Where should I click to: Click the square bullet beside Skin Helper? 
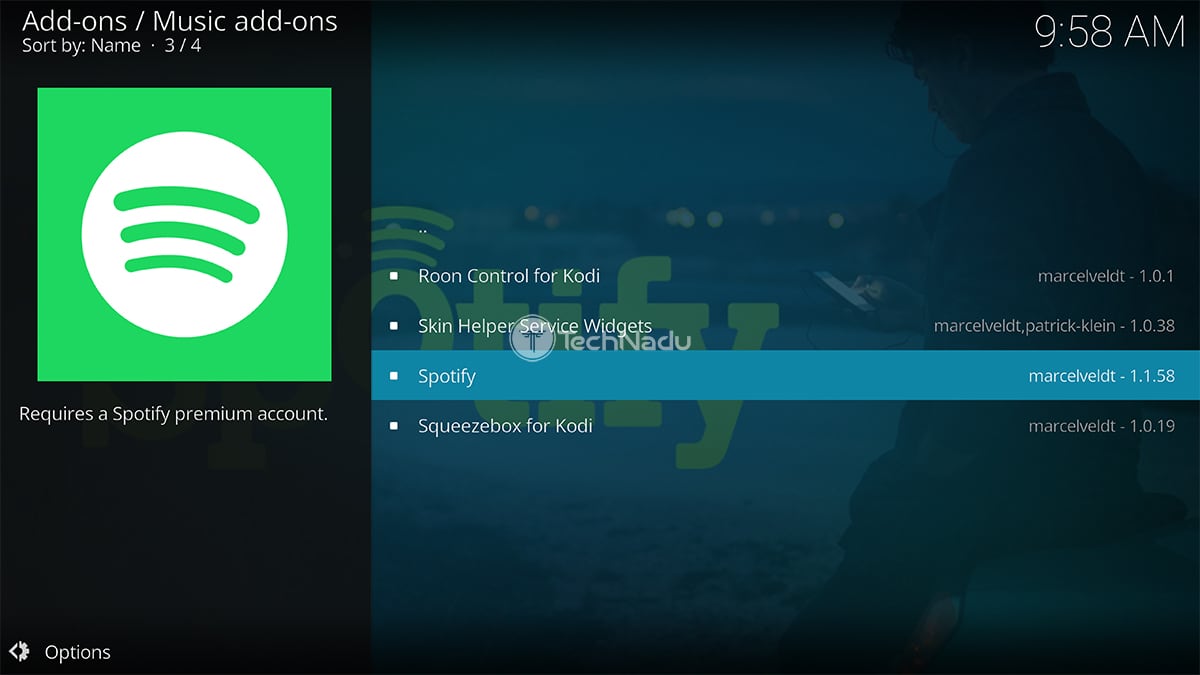coord(394,326)
